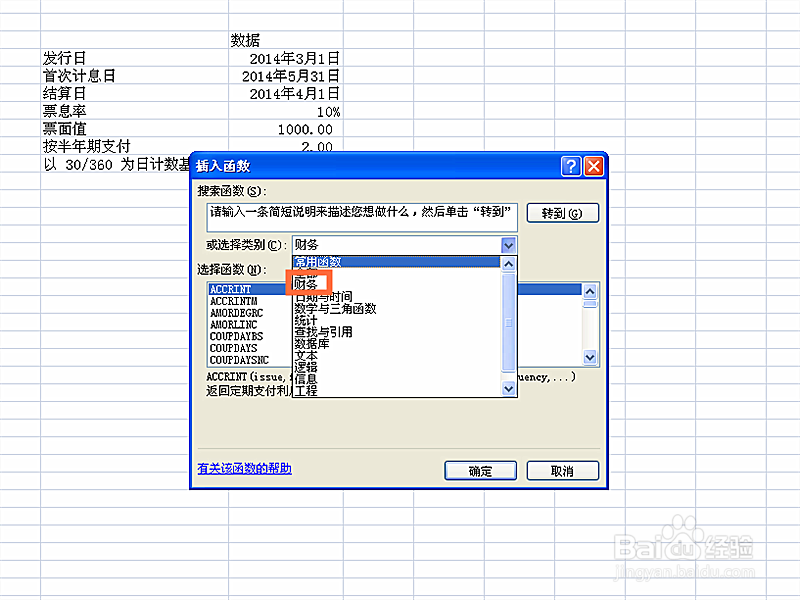
Task: Collapse the 或选择类别 dropdown arrow
Action: point(508,245)
